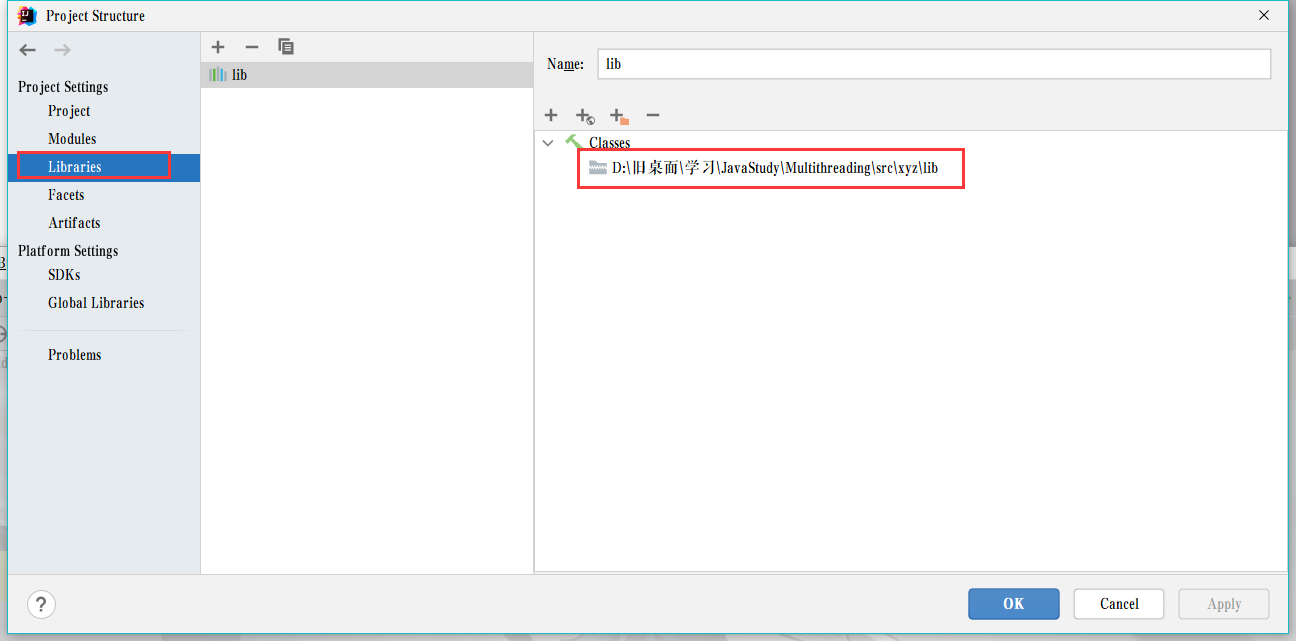1296x641 pixels.
Task: Click the Cancel button
Action: 1119,604
